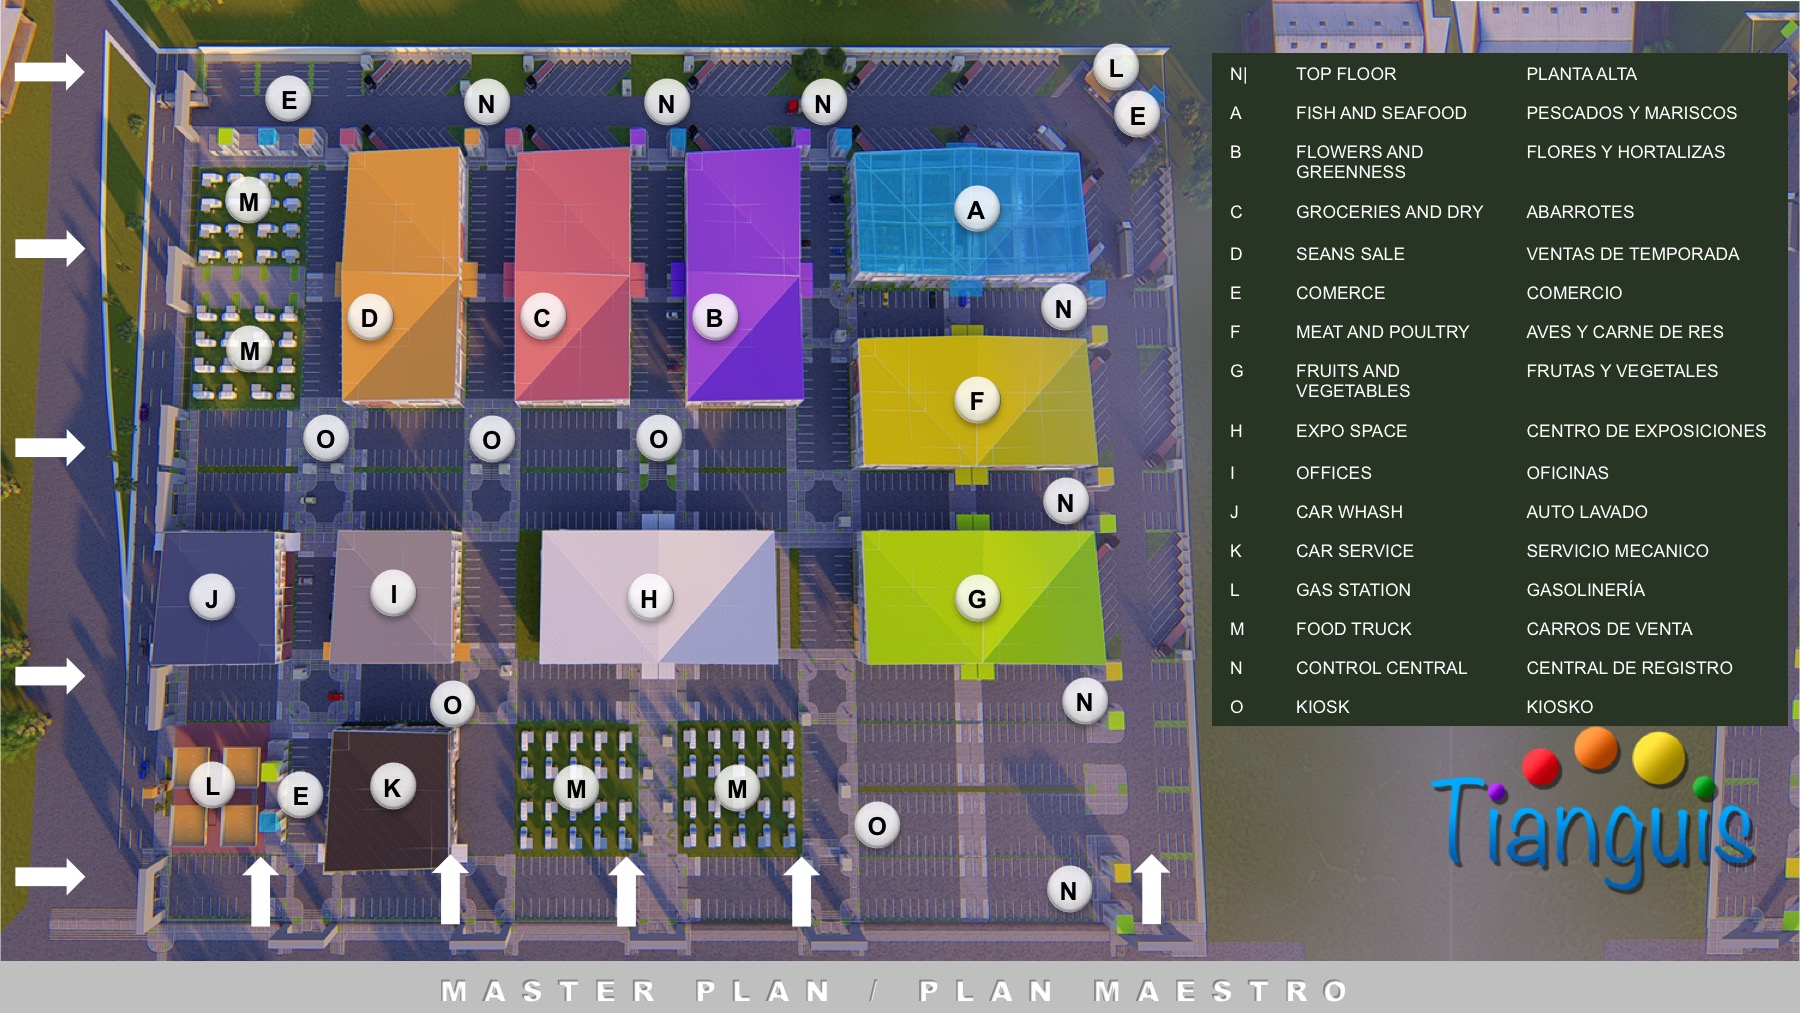Click the FISH AND SEAFOOD legend entry

(x=1380, y=113)
